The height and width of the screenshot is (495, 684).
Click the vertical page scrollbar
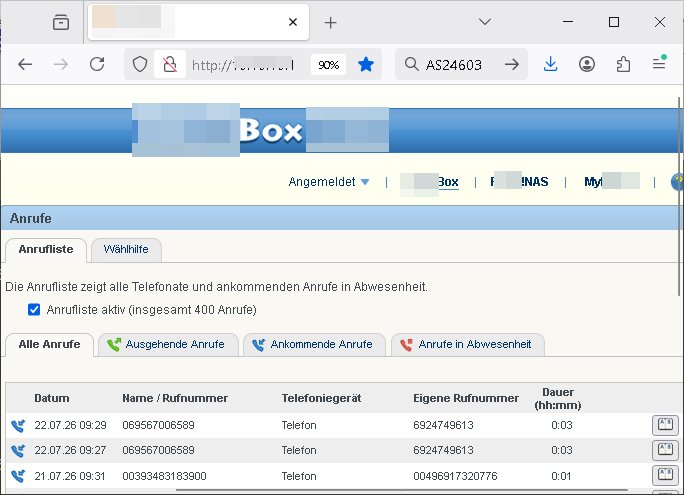tap(680, 196)
